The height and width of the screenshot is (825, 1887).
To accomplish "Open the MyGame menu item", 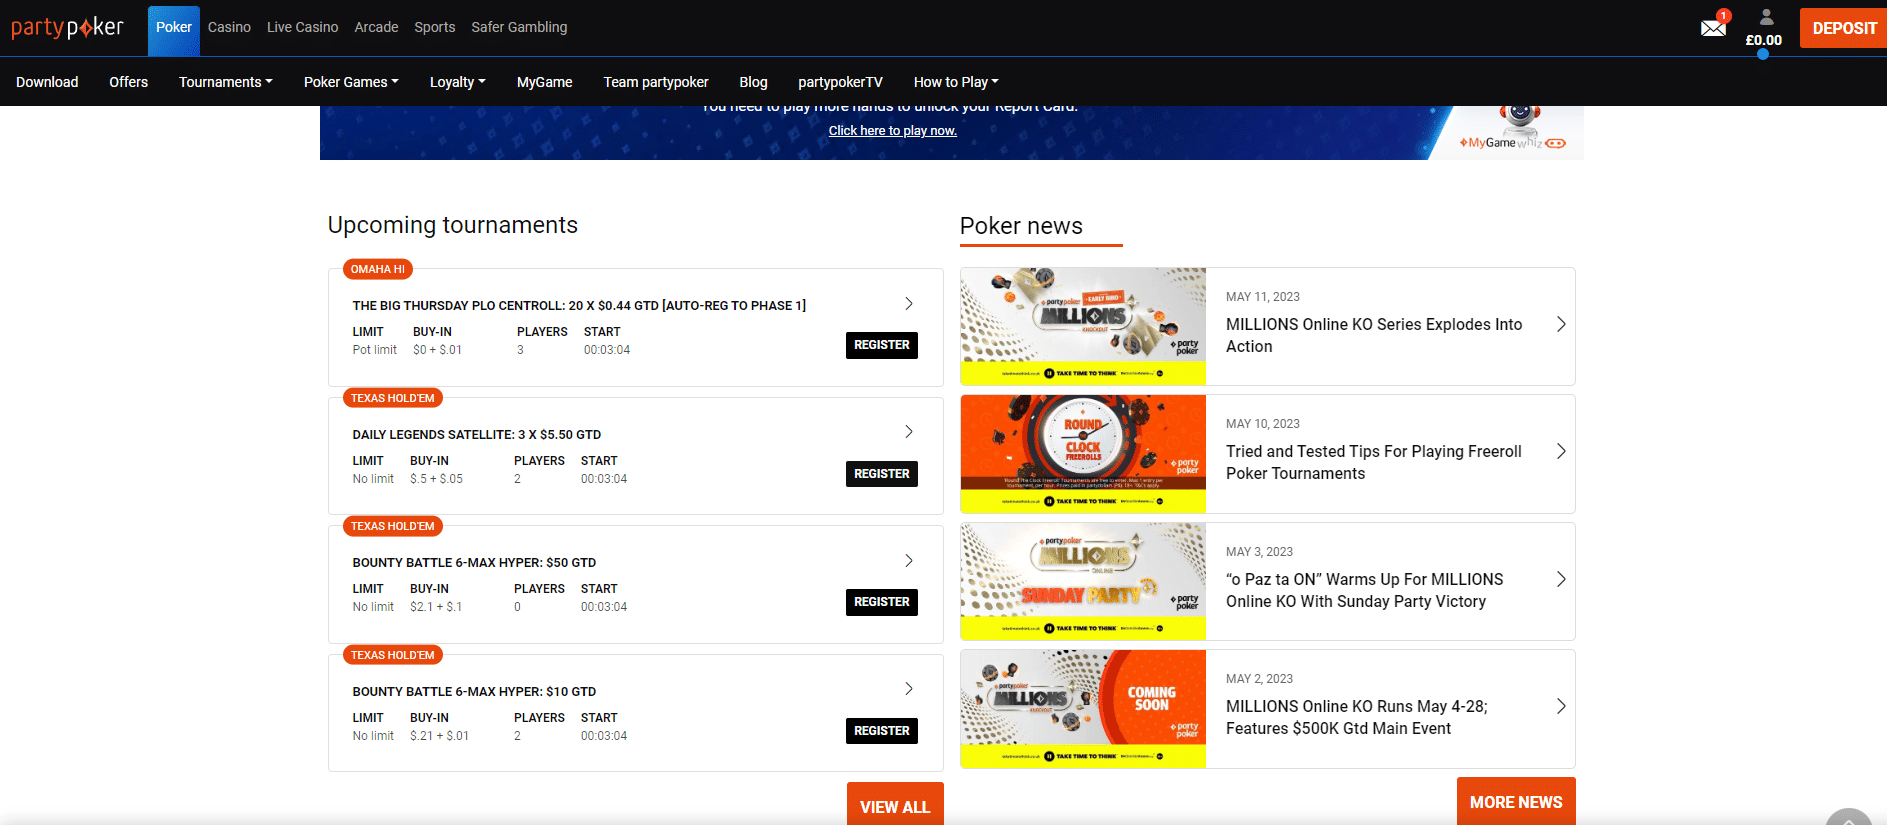I will tap(545, 82).
